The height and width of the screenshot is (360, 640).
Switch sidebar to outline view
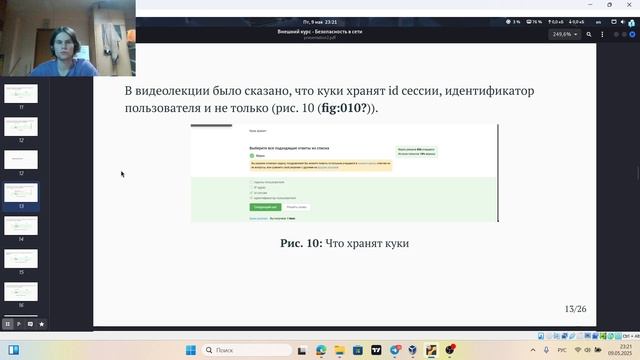pos(19,324)
